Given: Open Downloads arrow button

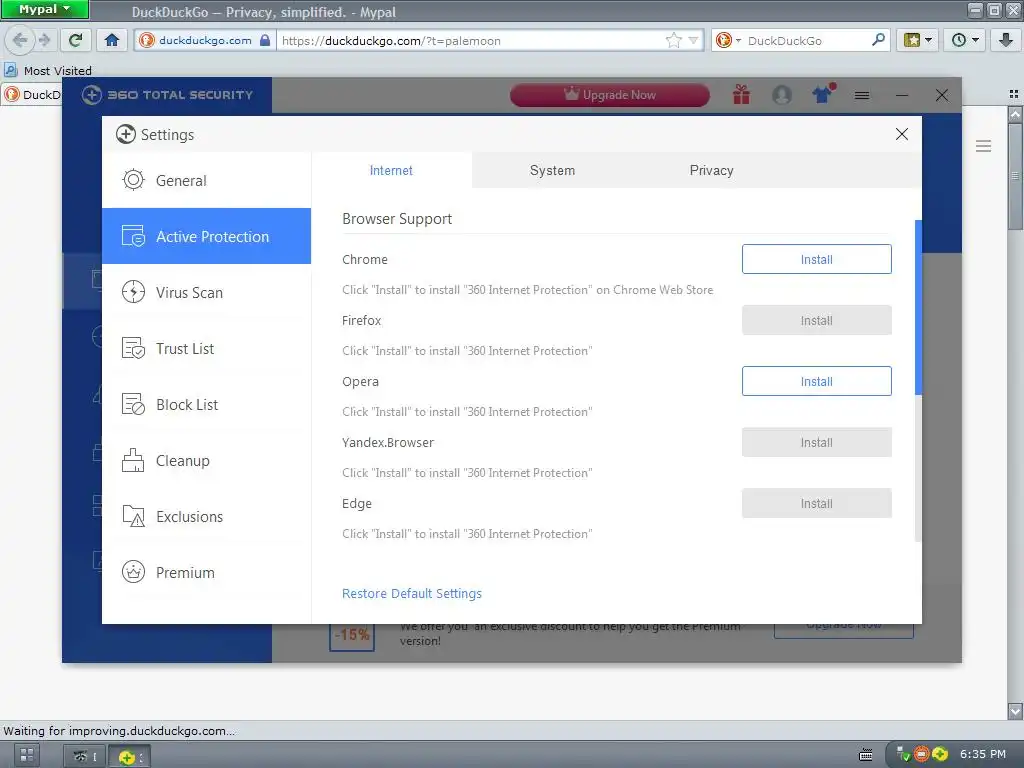Looking at the screenshot, I should tap(1006, 40).
